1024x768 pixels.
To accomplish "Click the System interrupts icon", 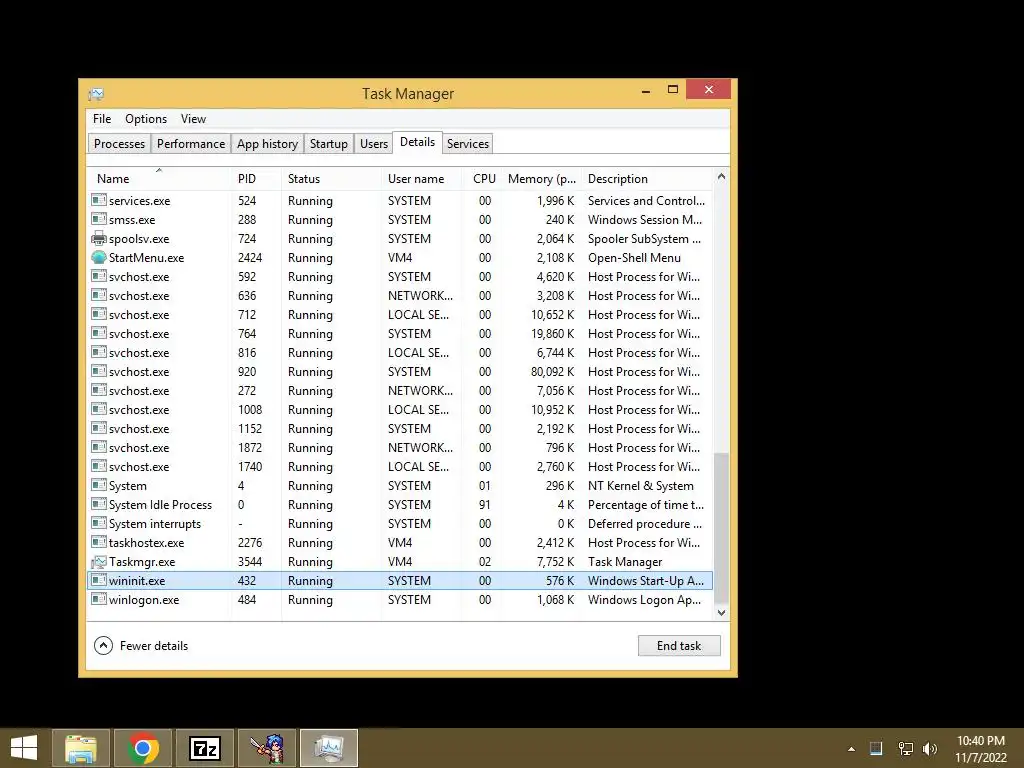I will click(99, 524).
